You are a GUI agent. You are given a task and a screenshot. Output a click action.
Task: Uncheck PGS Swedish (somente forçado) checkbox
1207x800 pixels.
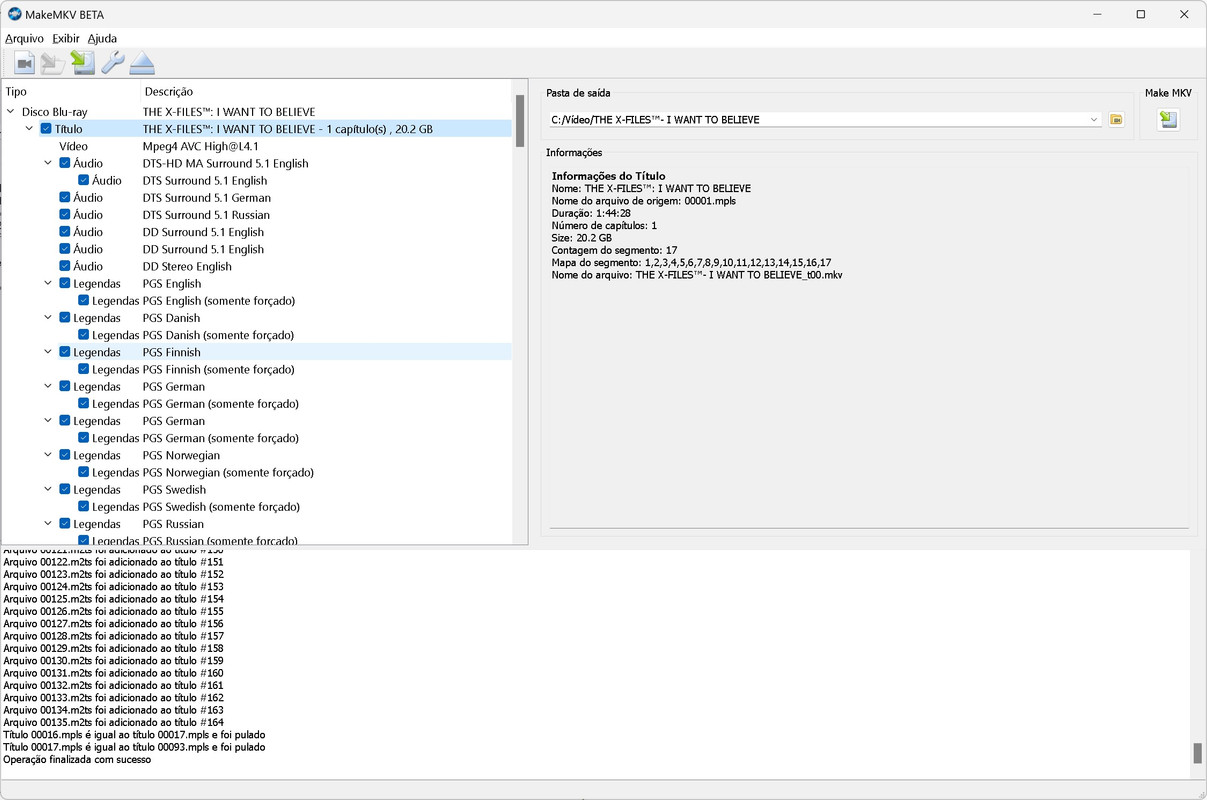(x=84, y=507)
